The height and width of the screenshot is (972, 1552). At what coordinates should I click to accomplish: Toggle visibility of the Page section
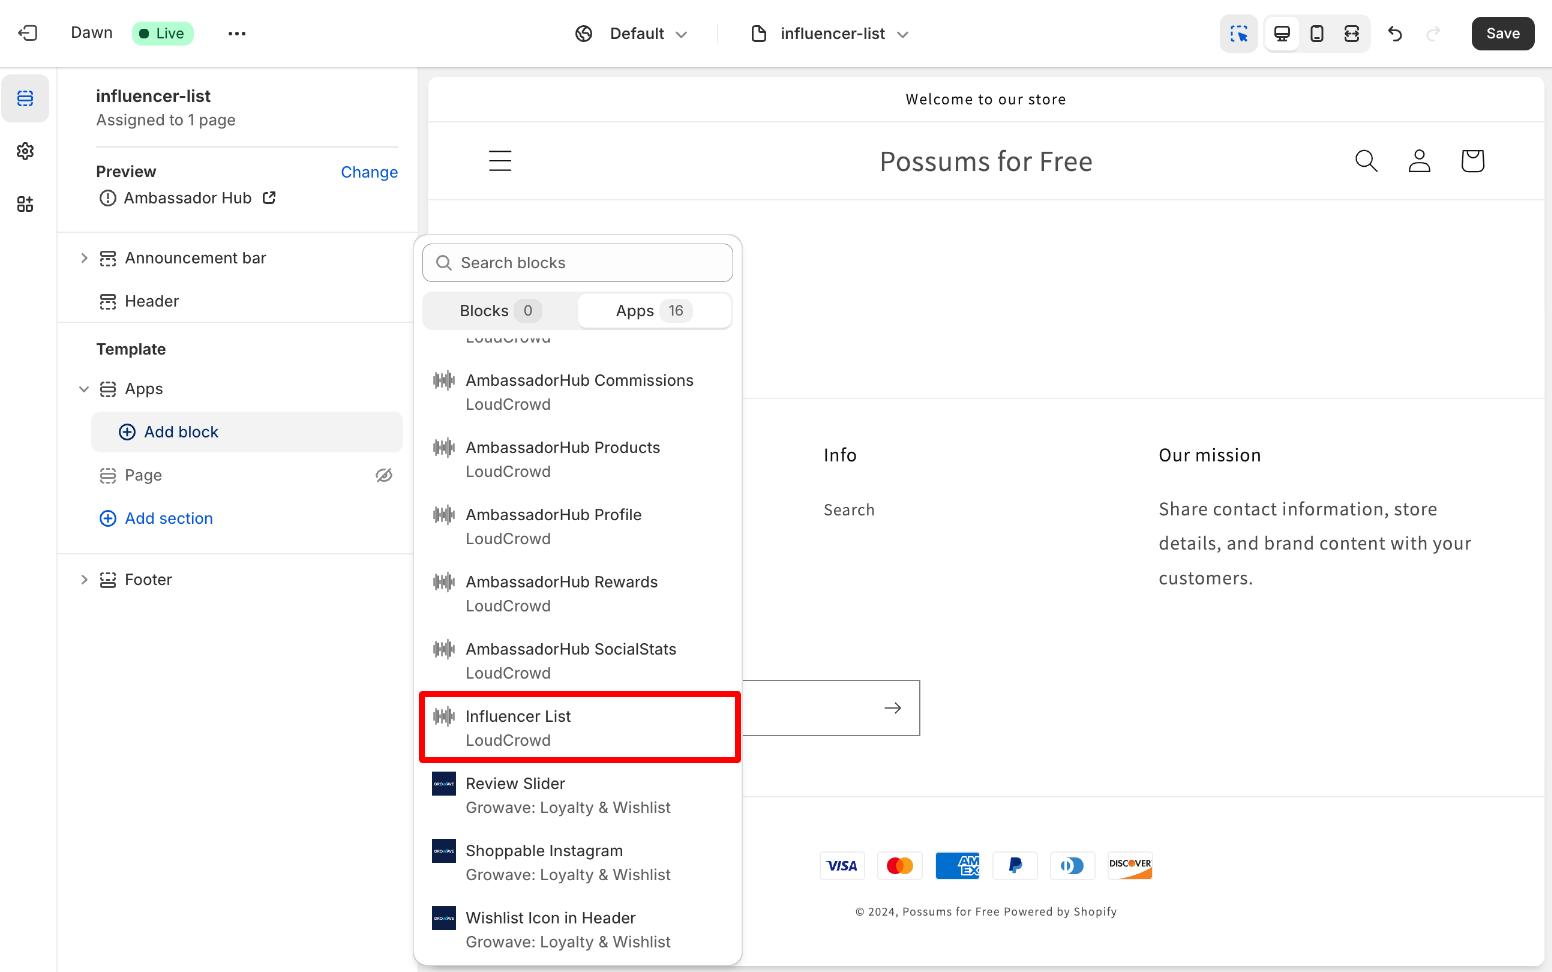(x=384, y=476)
